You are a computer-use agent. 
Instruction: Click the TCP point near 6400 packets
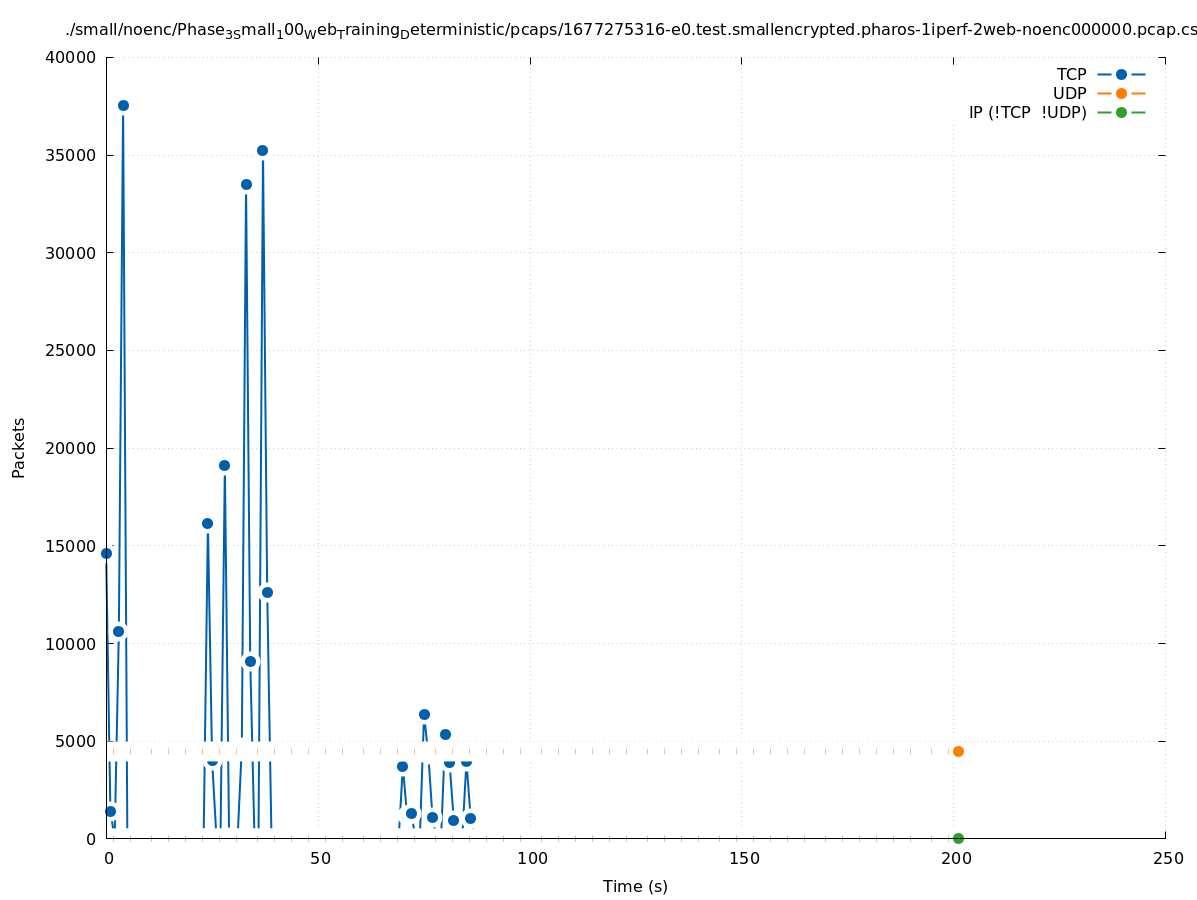click(424, 714)
